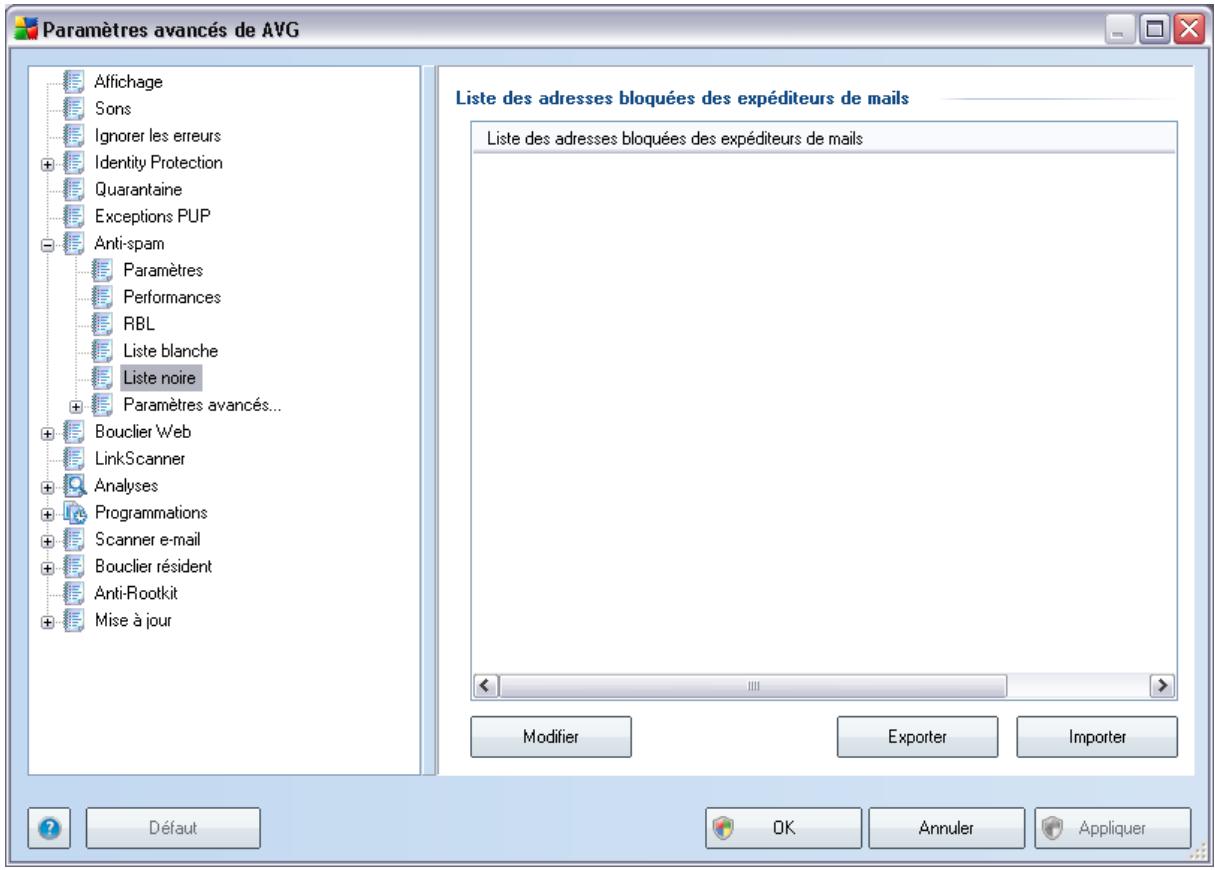Collapse the Anti-spam node
This screenshot has height=870, width=1215.
[x=47, y=244]
